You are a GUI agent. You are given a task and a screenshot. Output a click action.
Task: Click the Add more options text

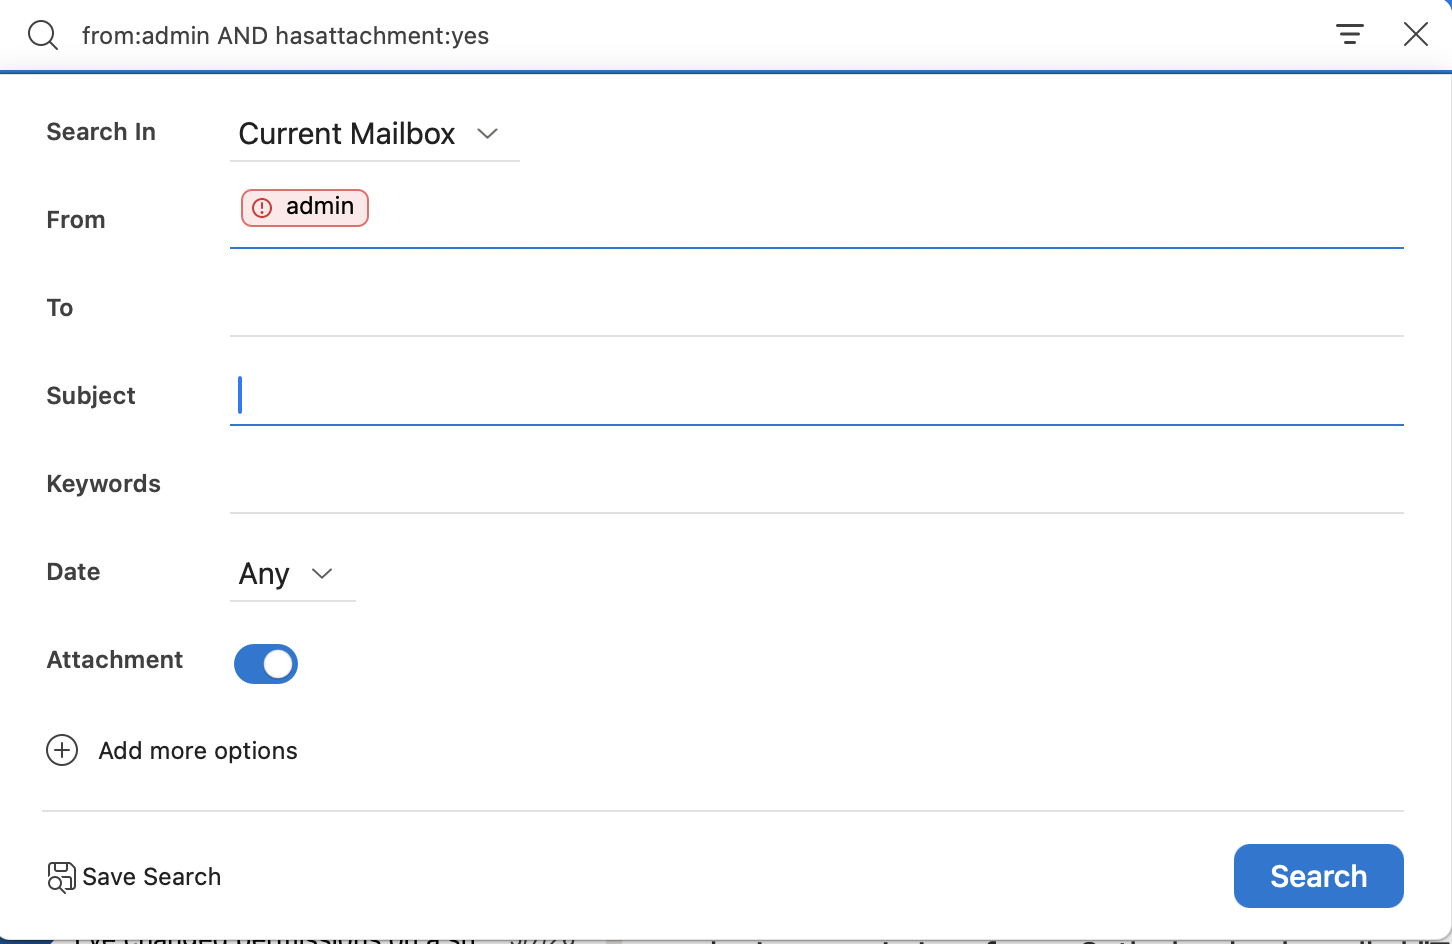point(198,751)
